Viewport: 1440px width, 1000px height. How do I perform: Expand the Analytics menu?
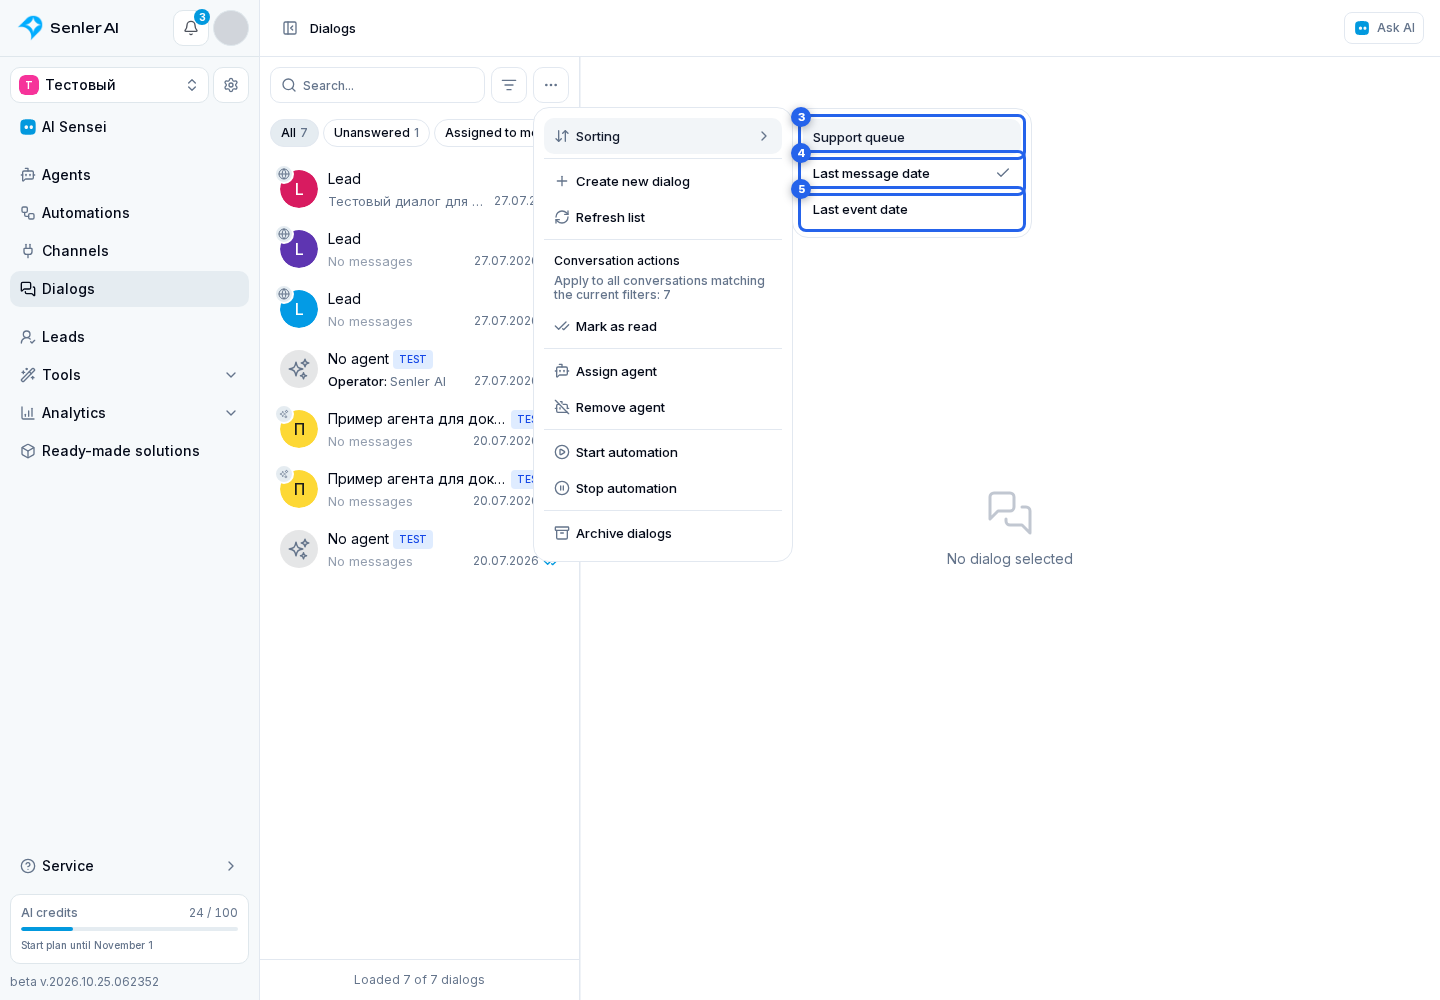click(x=129, y=413)
